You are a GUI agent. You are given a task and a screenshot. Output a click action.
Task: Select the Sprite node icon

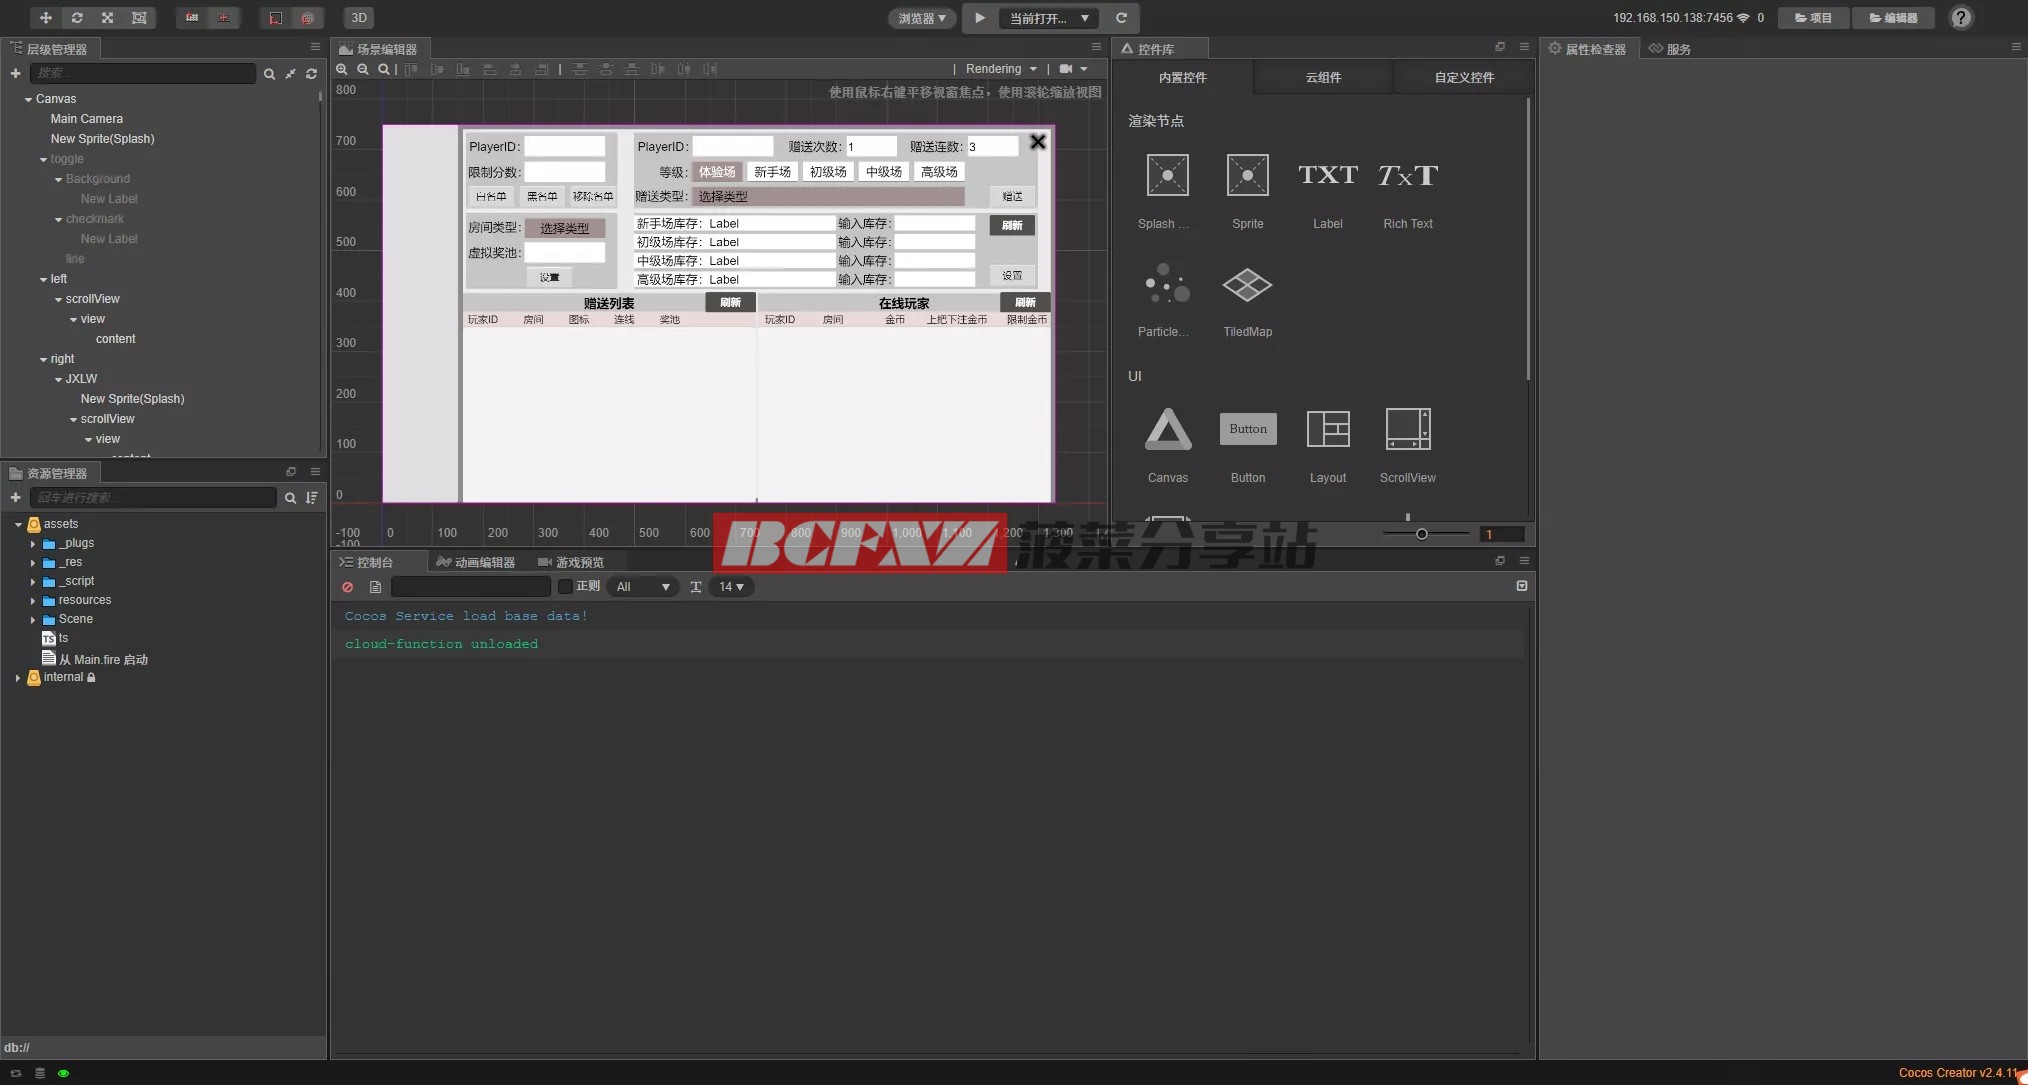[x=1247, y=176]
